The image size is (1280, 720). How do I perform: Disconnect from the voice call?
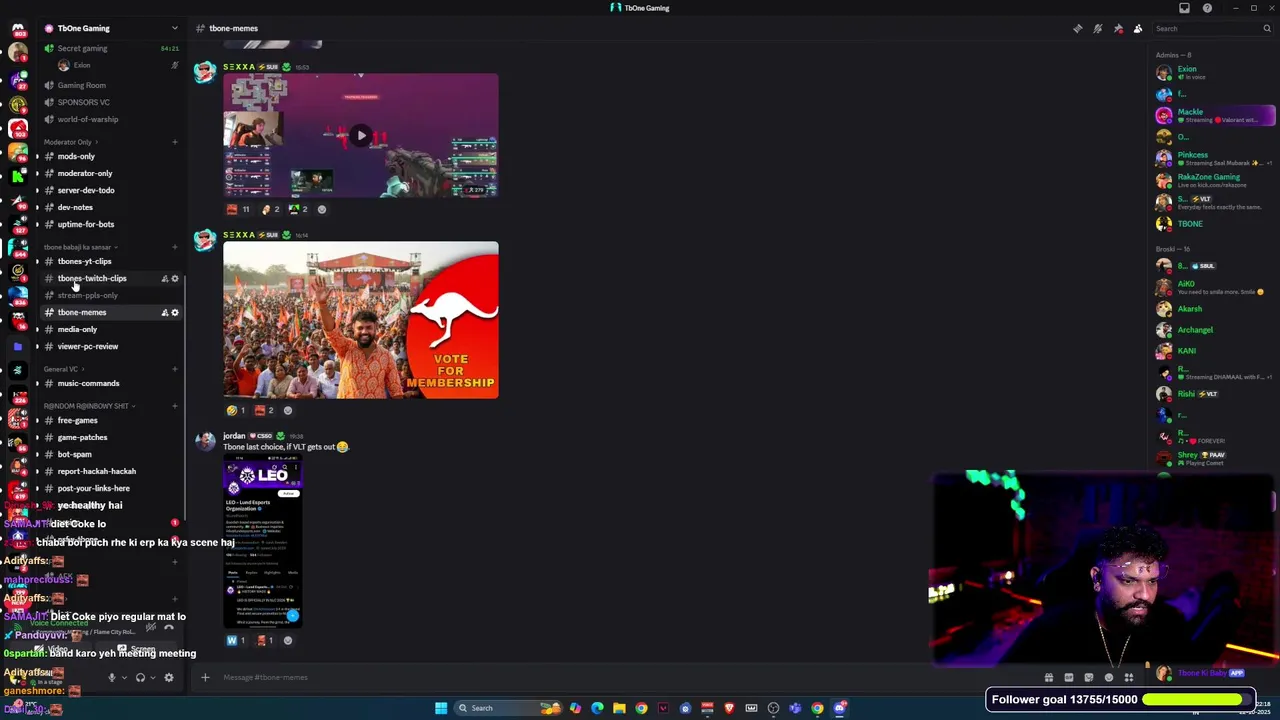pos(168,627)
